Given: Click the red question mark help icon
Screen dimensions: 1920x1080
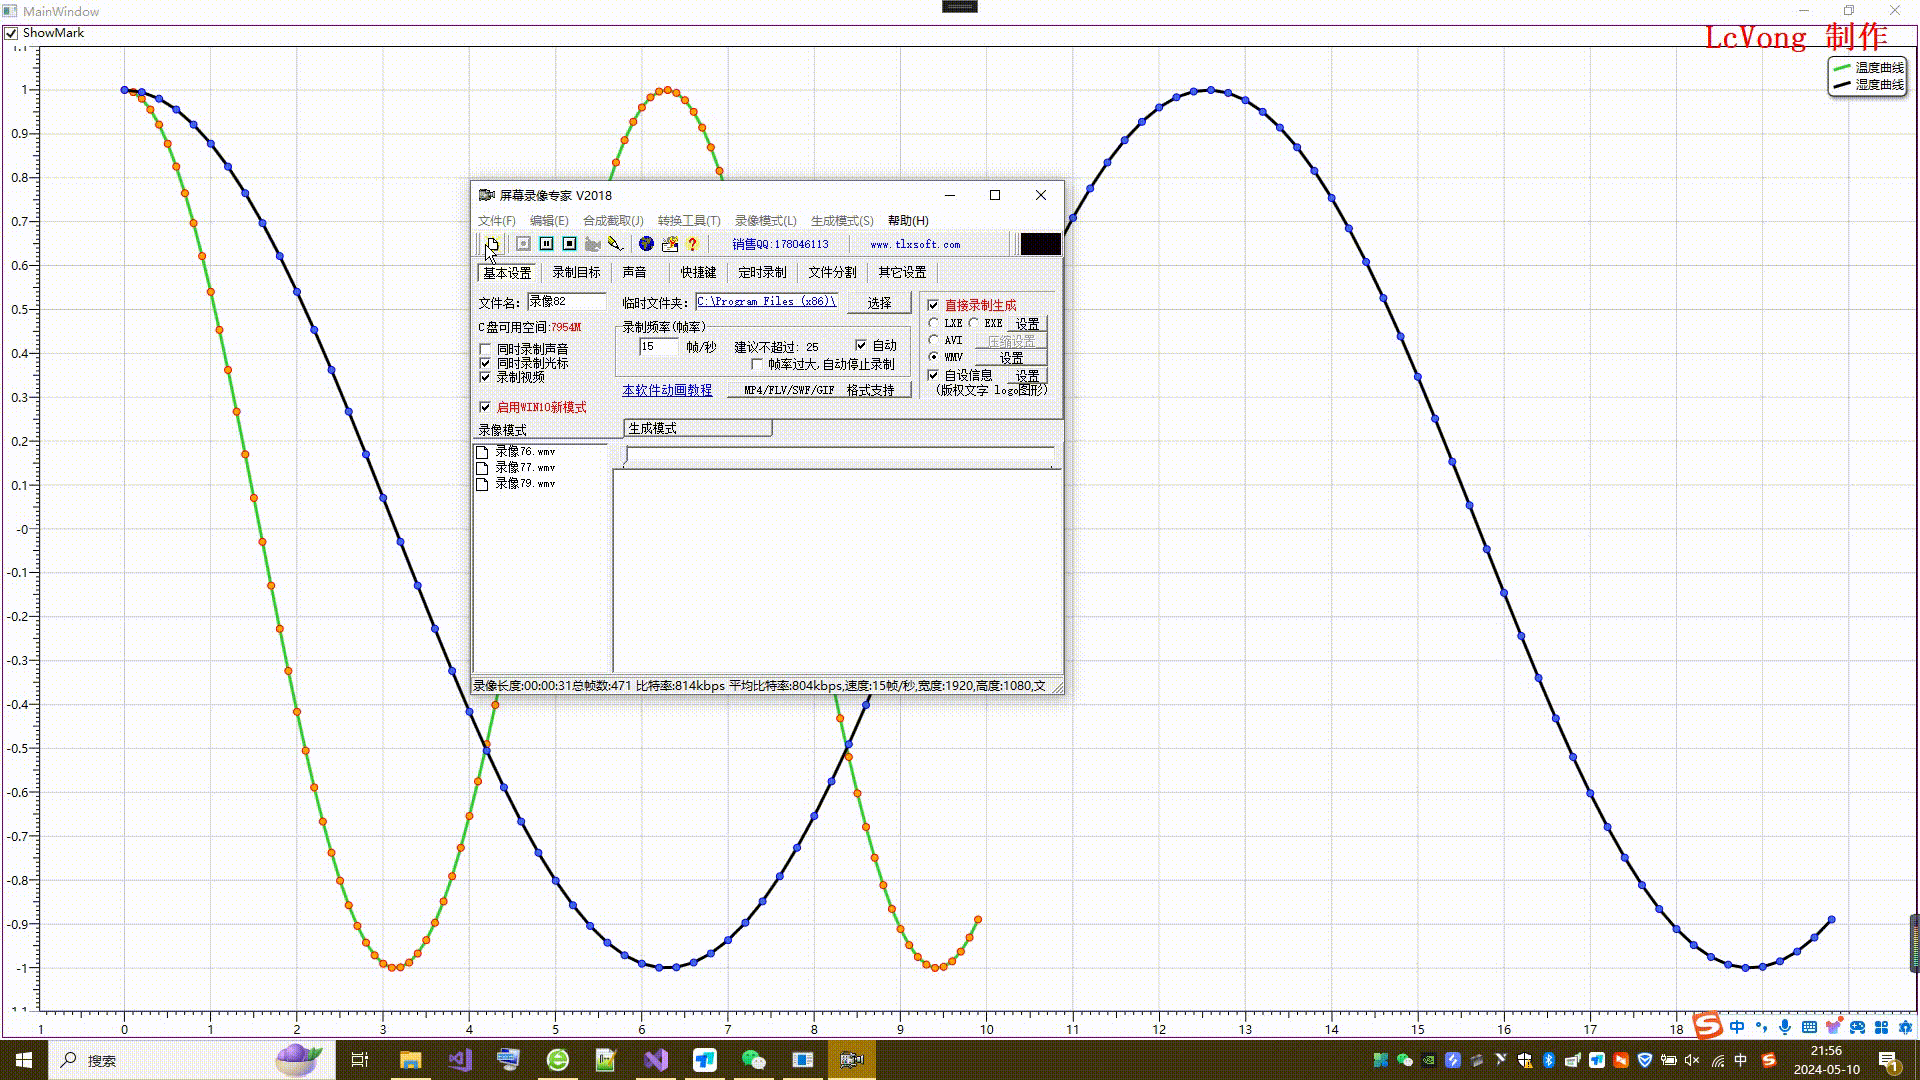Looking at the screenshot, I should click(692, 244).
